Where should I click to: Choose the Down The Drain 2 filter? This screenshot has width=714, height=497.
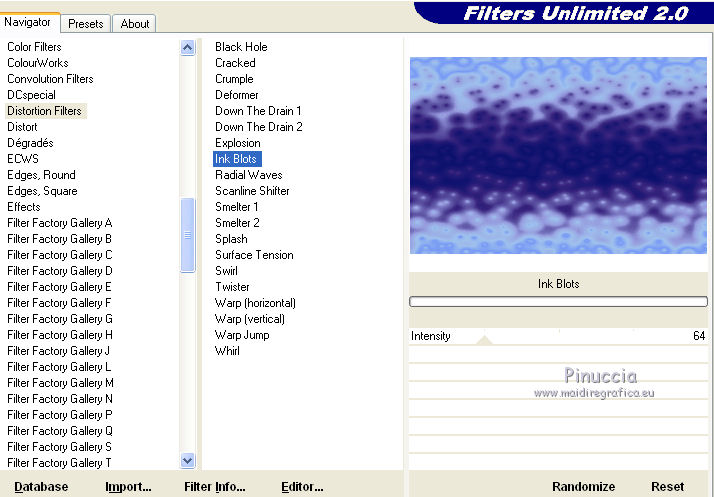[x=259, y=127]
